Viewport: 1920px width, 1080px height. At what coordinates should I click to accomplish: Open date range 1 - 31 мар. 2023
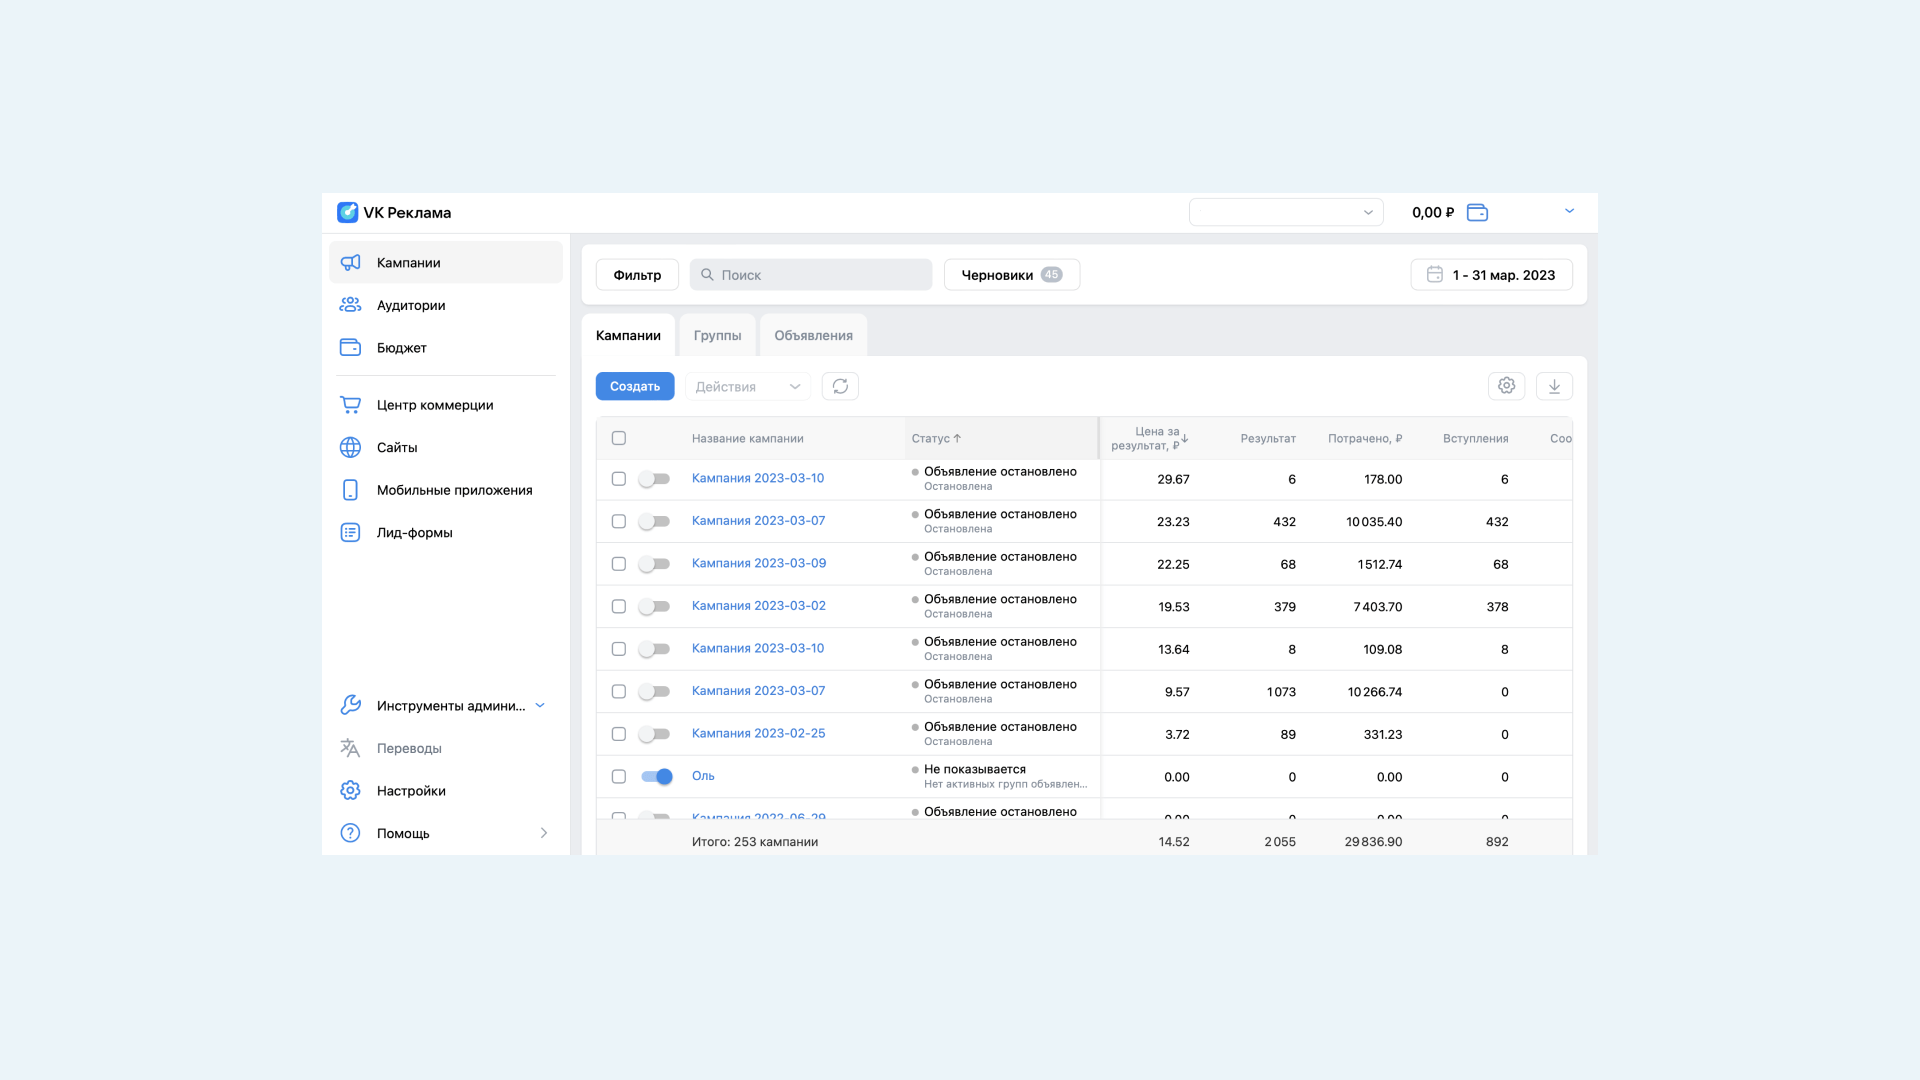(x=1491, y=274)
